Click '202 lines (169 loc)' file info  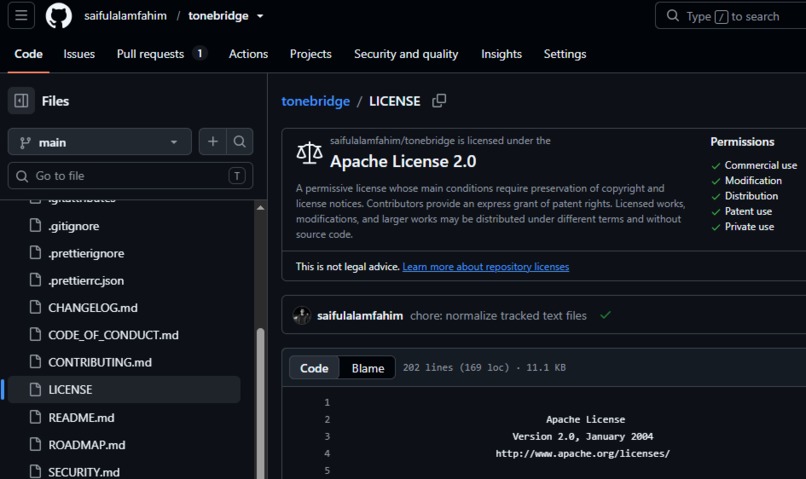(455, 367)
